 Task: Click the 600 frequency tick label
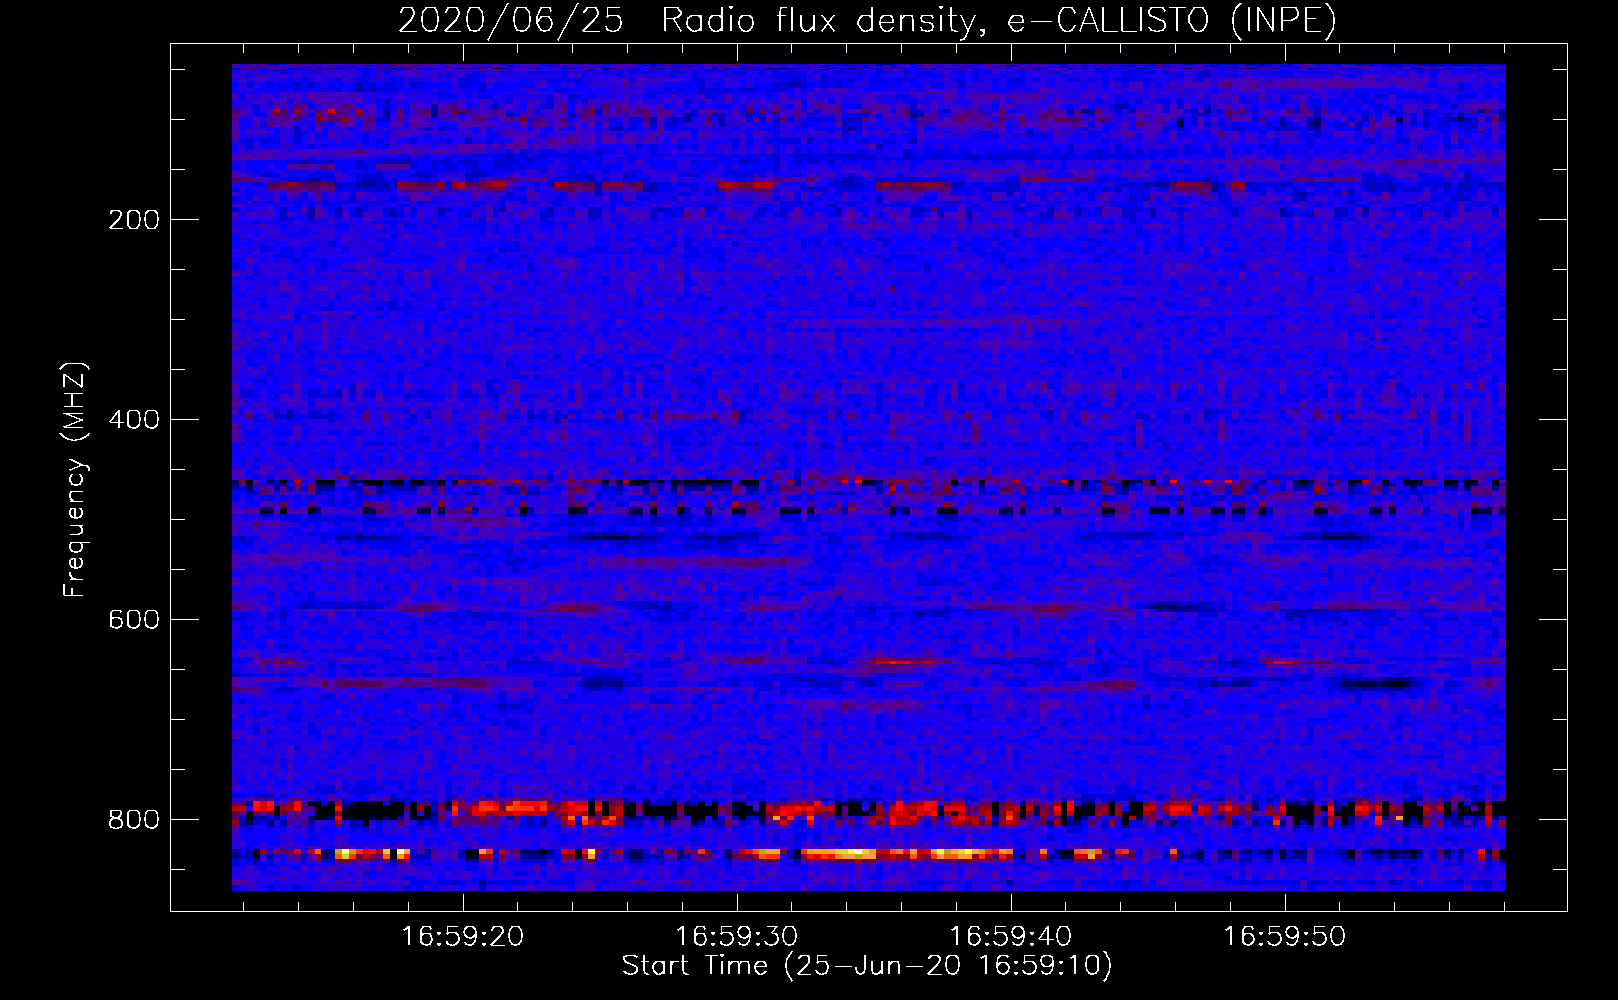click(134, 620)
